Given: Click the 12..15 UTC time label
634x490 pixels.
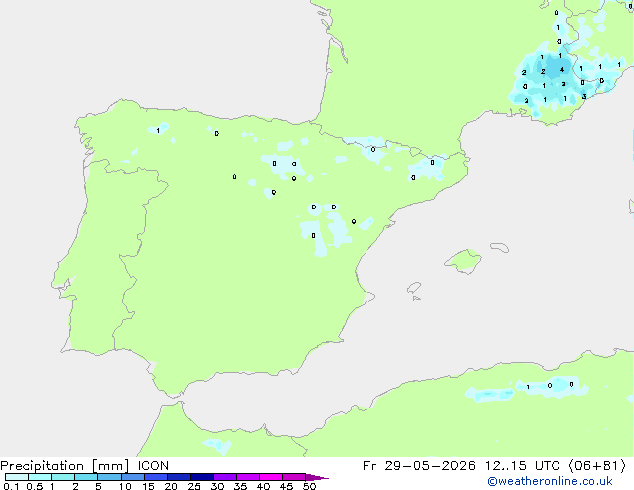Looking at the screenshot, I should tap(522, 466).
